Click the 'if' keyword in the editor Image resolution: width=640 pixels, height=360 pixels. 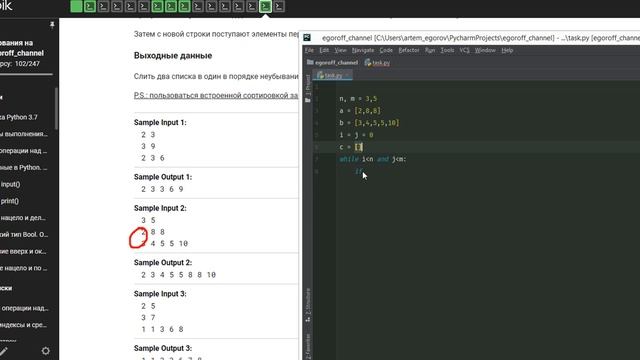point(358,171)
